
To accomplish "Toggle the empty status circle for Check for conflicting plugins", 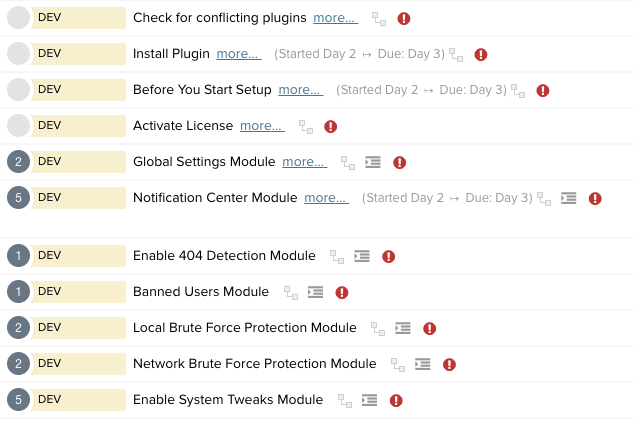I will (19, 18).
